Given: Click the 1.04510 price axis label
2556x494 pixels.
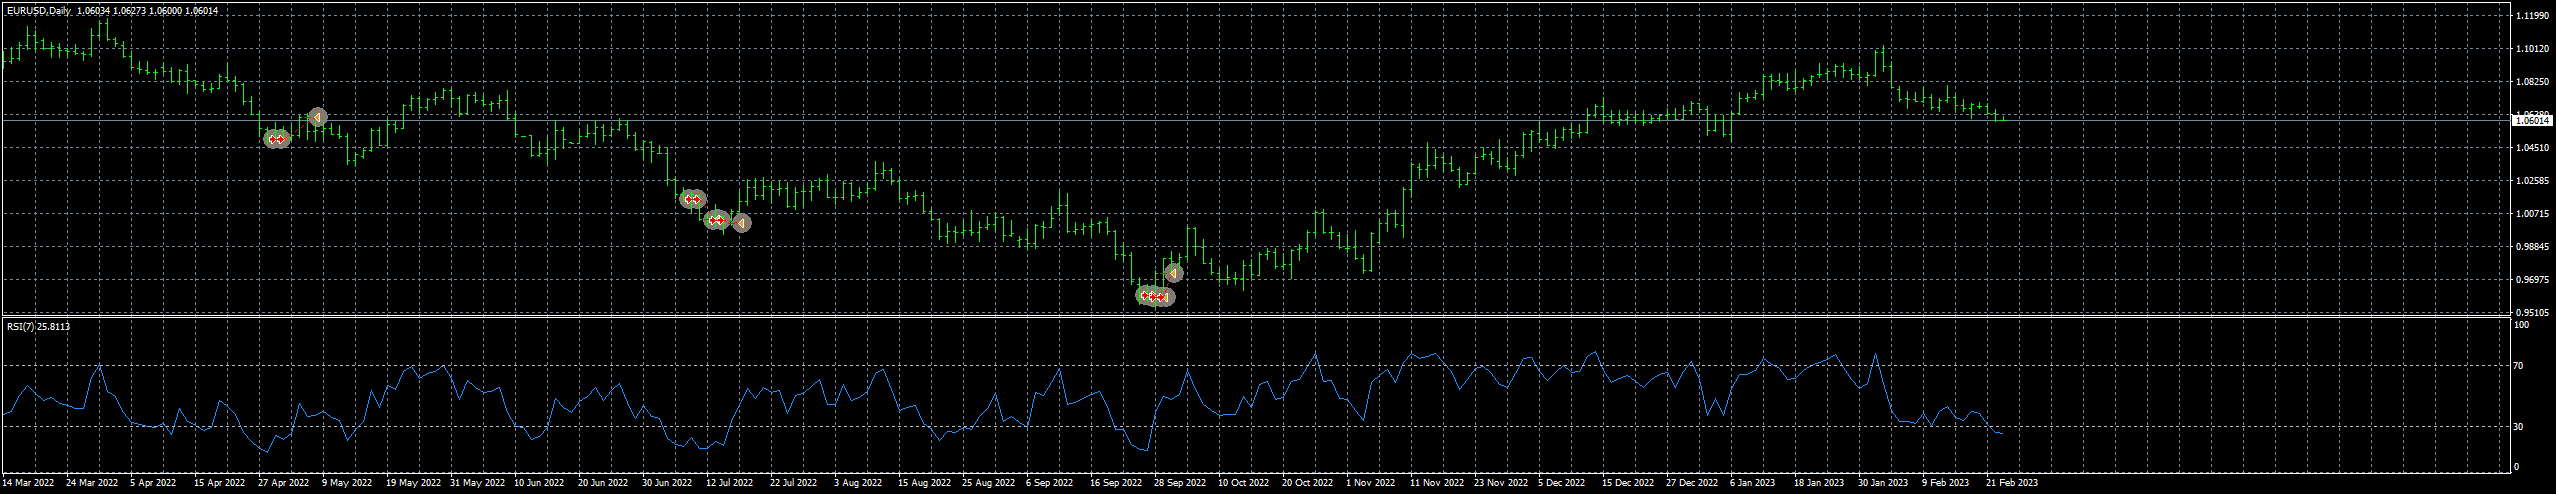Looking at the screenshot, I should pos(2533,148).
